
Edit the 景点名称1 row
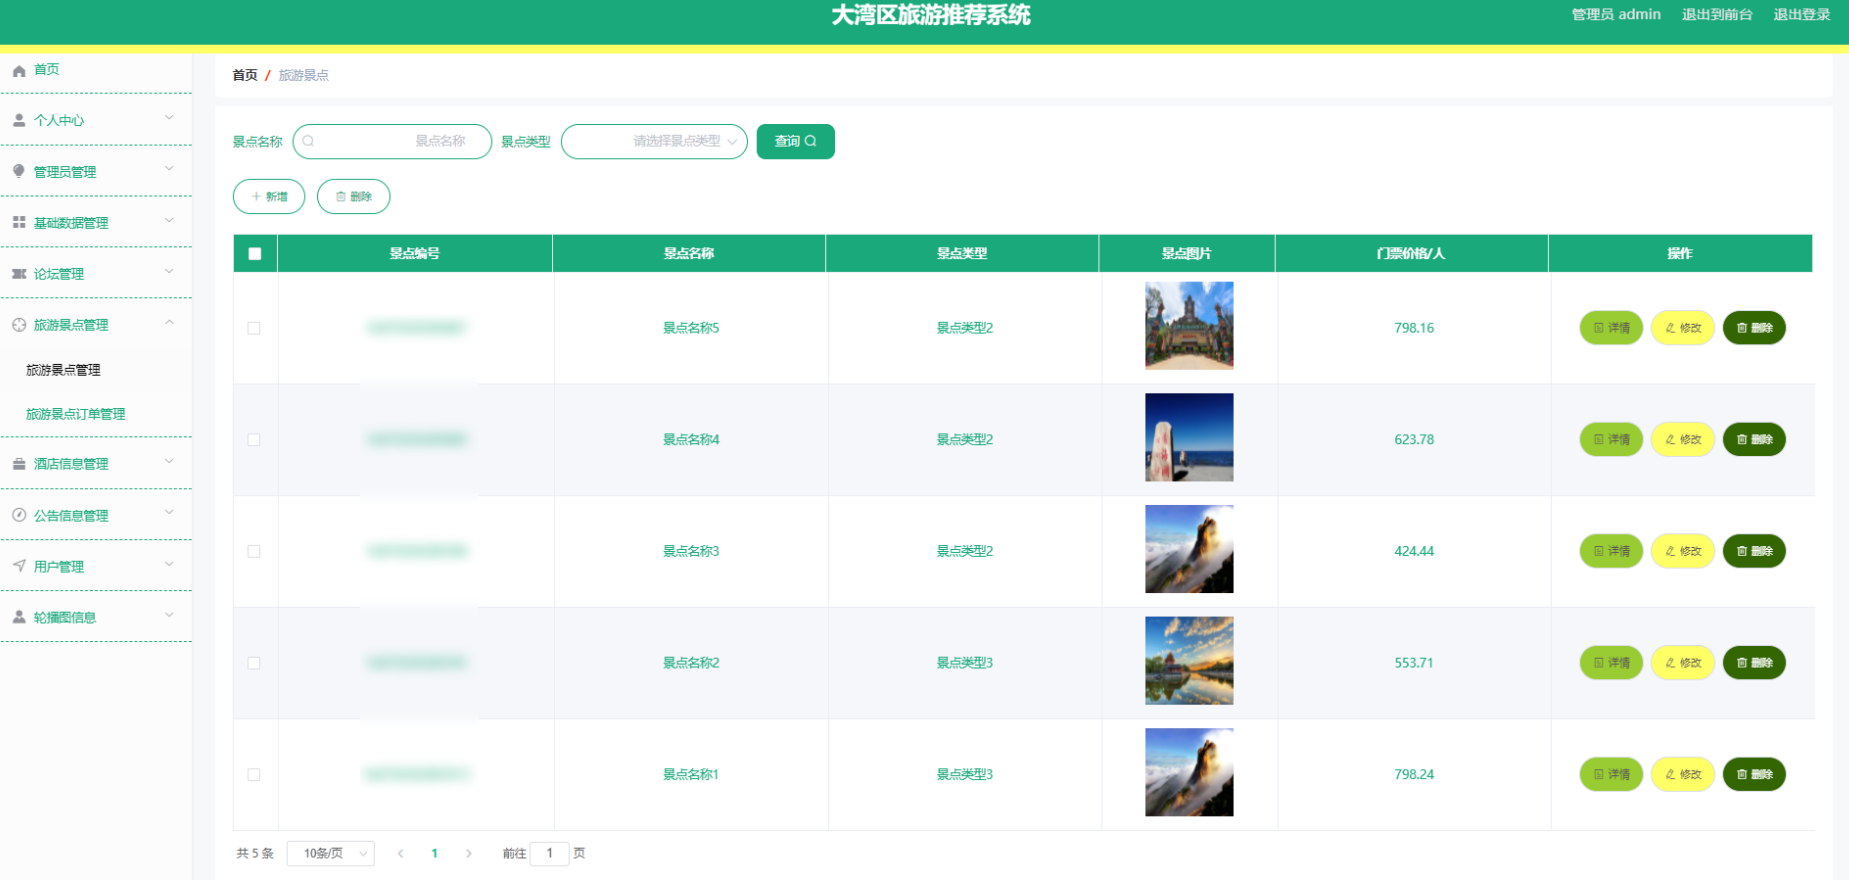point(1683,774)
